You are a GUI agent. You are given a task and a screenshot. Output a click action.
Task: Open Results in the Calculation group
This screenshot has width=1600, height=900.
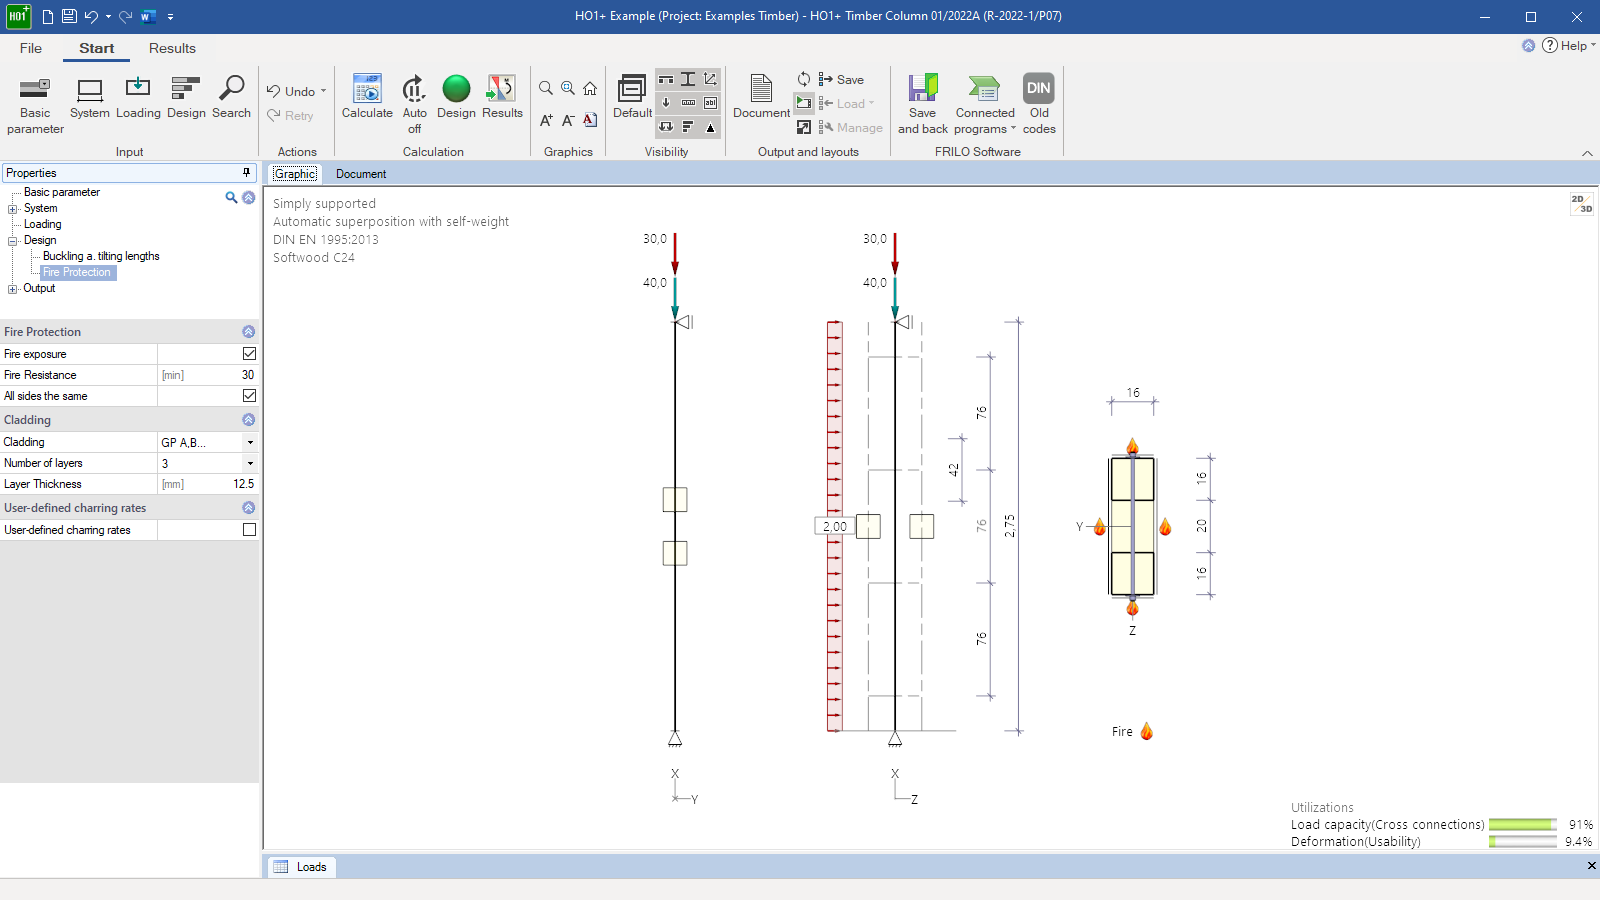502,98
